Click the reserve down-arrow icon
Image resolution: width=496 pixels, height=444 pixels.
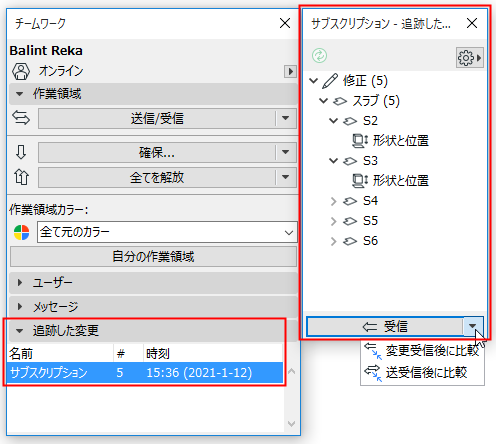pos(21,152)
